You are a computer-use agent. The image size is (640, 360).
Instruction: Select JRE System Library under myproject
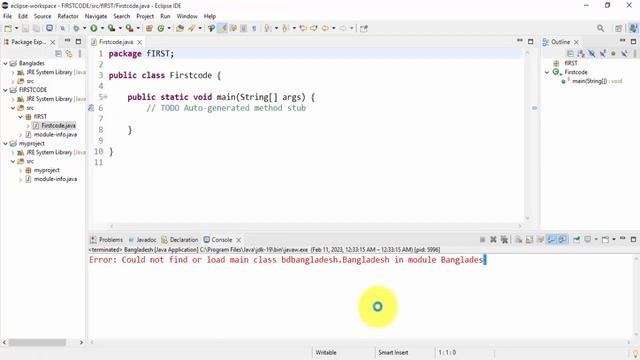(x=49, y=152)
